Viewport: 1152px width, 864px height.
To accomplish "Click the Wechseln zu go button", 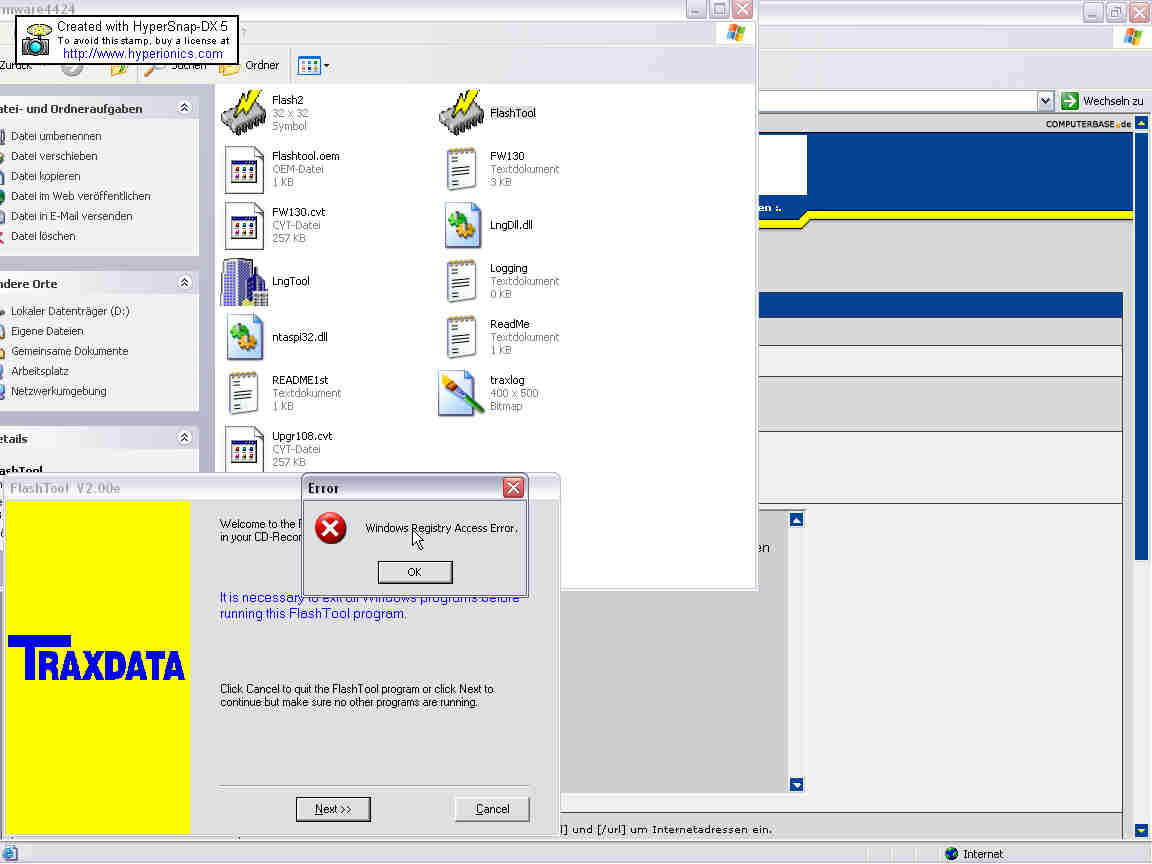I will [1103, 101].
